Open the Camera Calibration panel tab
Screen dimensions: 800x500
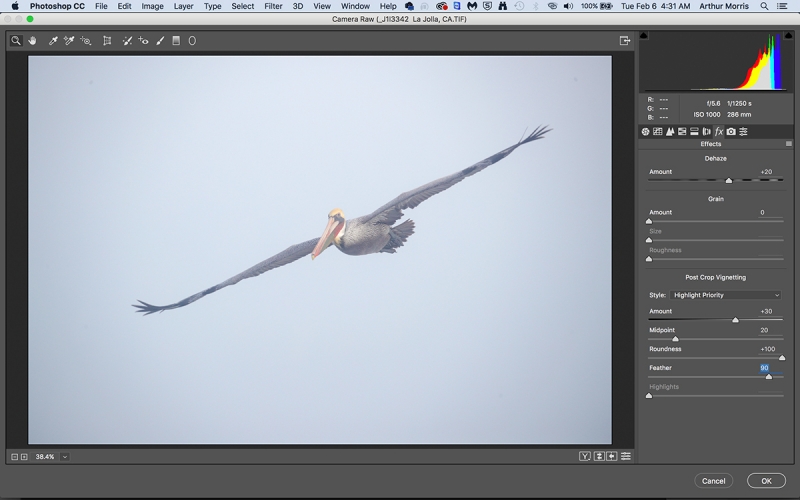click(731, 132)
